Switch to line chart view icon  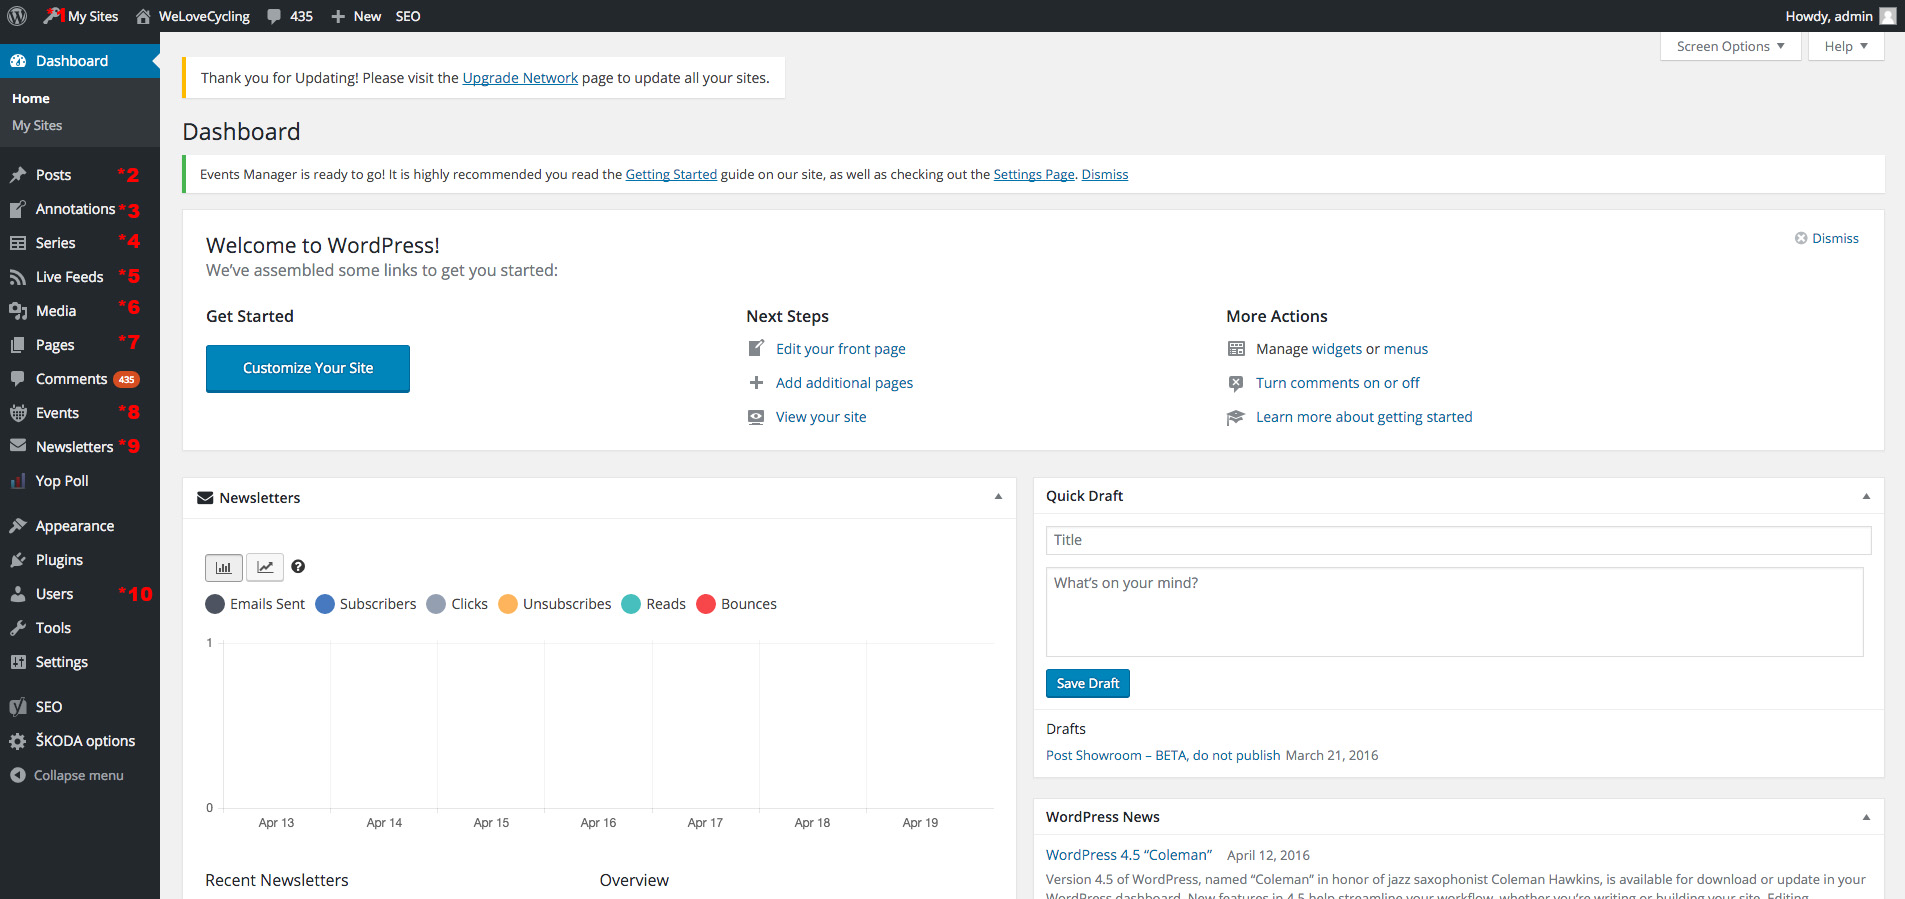265,567
